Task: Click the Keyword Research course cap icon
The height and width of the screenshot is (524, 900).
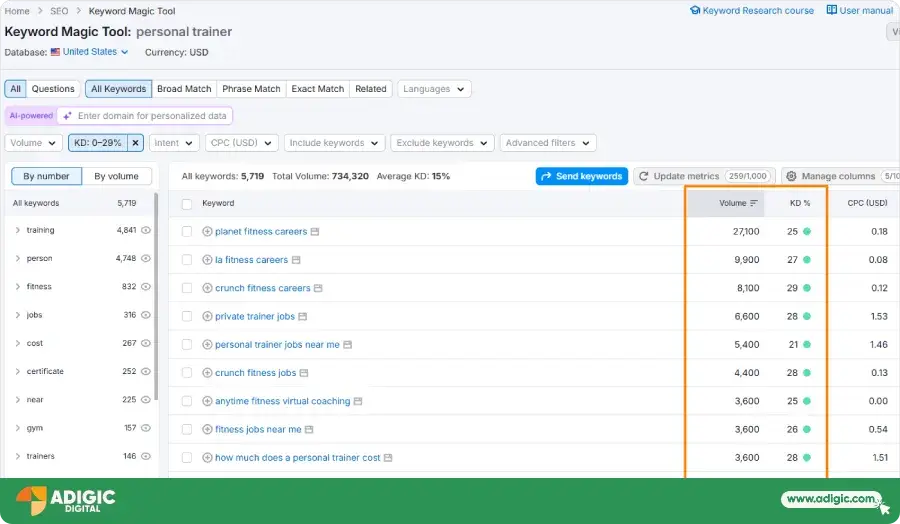Action: pos(695,10)
